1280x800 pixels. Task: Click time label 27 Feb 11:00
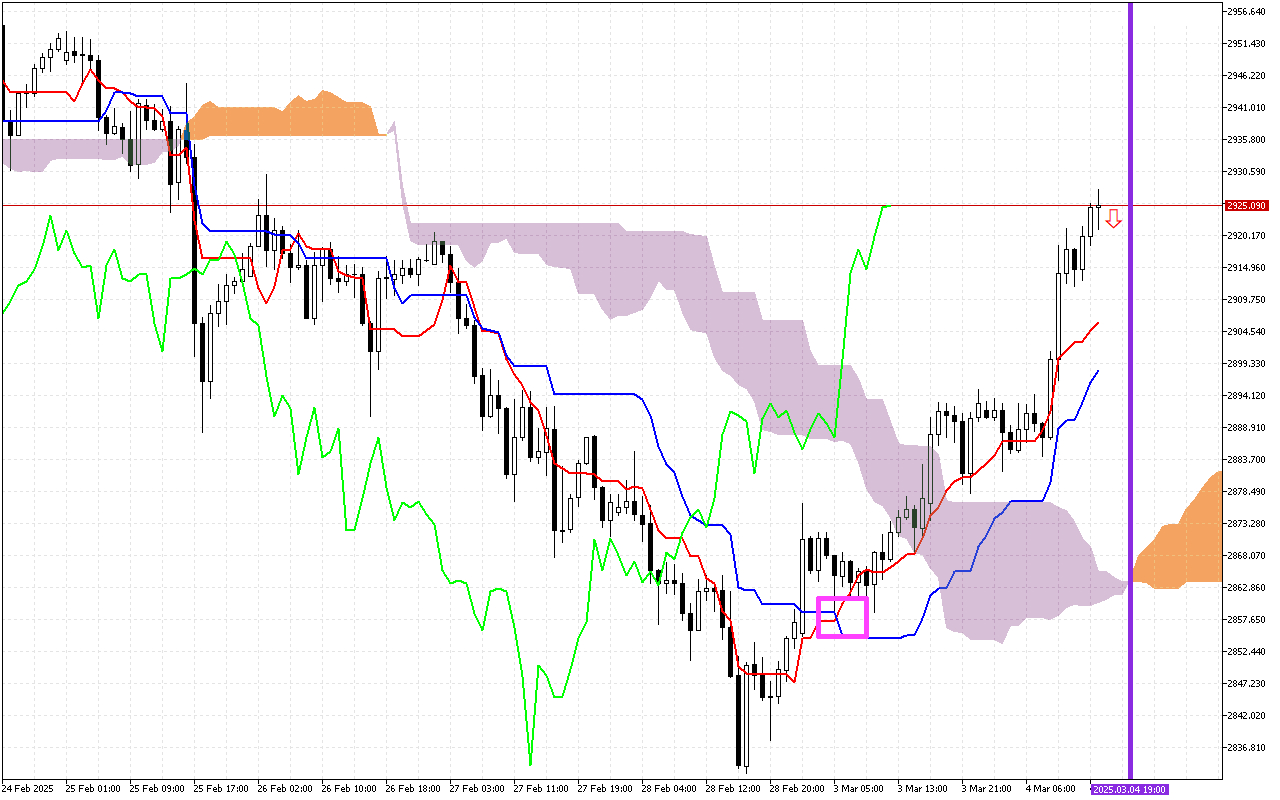pyautogui.click(x=539, y=789)
